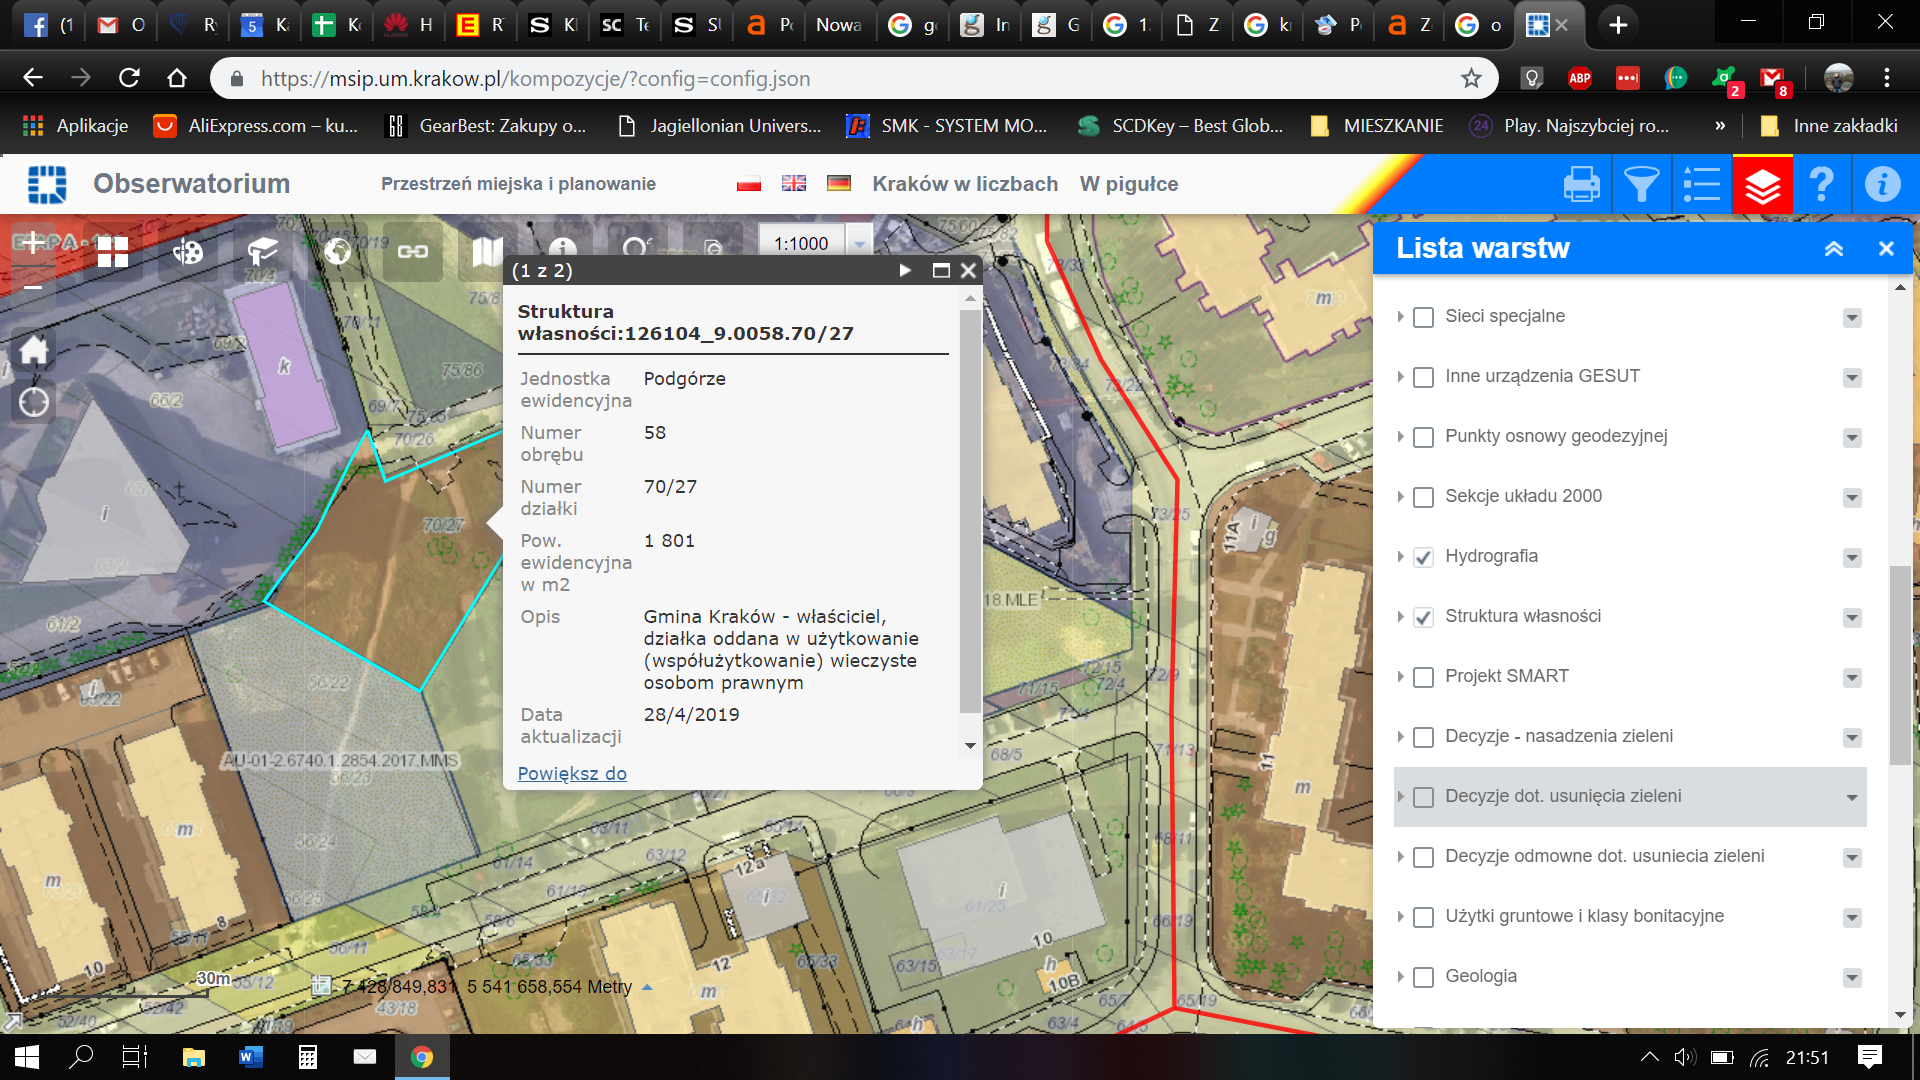Viewport: 1920px width, 1080px height.
Task: Show next feature in popup
Action: tap(905, 270)
